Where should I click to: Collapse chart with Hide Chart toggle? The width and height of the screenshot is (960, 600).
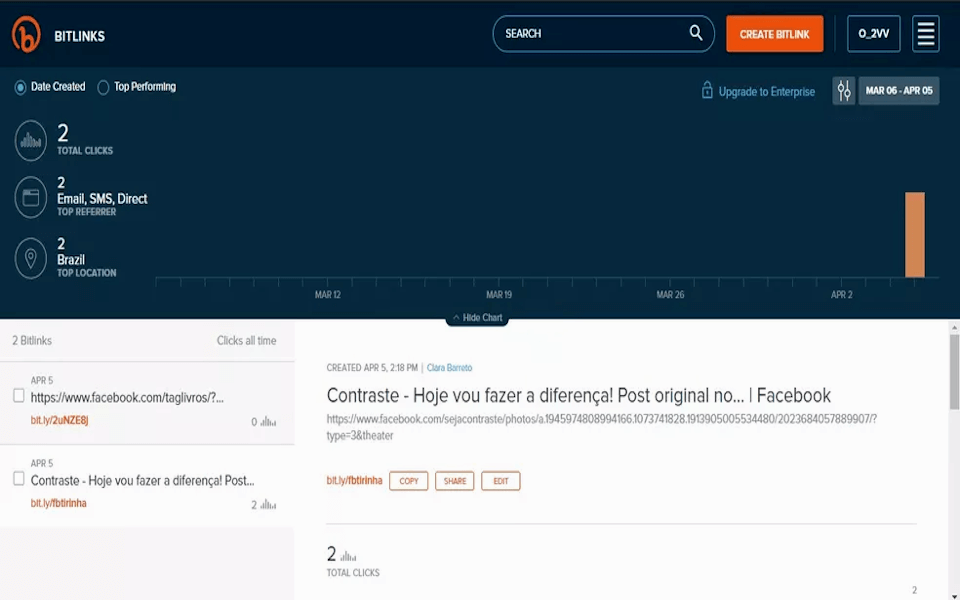[477, 318]
